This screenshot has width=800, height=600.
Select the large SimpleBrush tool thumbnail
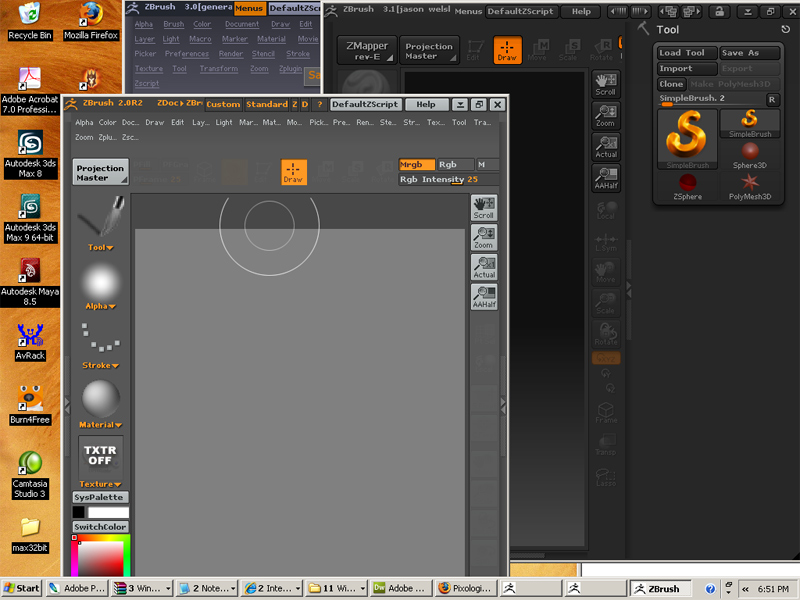pyautogui.click(x=687, y=139)
